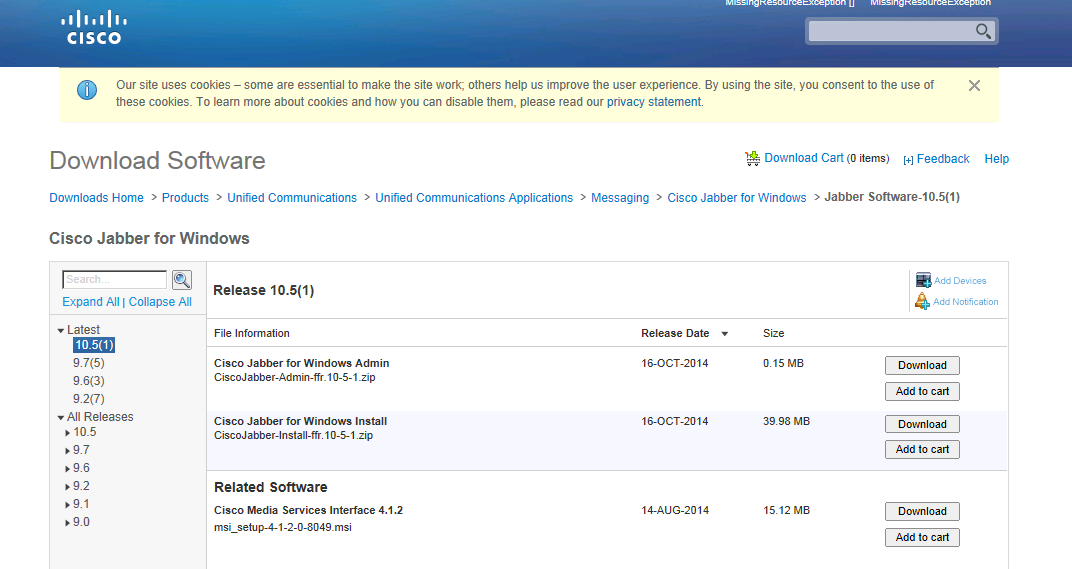Screen dimensions: 1072x569
Task: Click the File Information column header
Action: [x=252, y=333]
